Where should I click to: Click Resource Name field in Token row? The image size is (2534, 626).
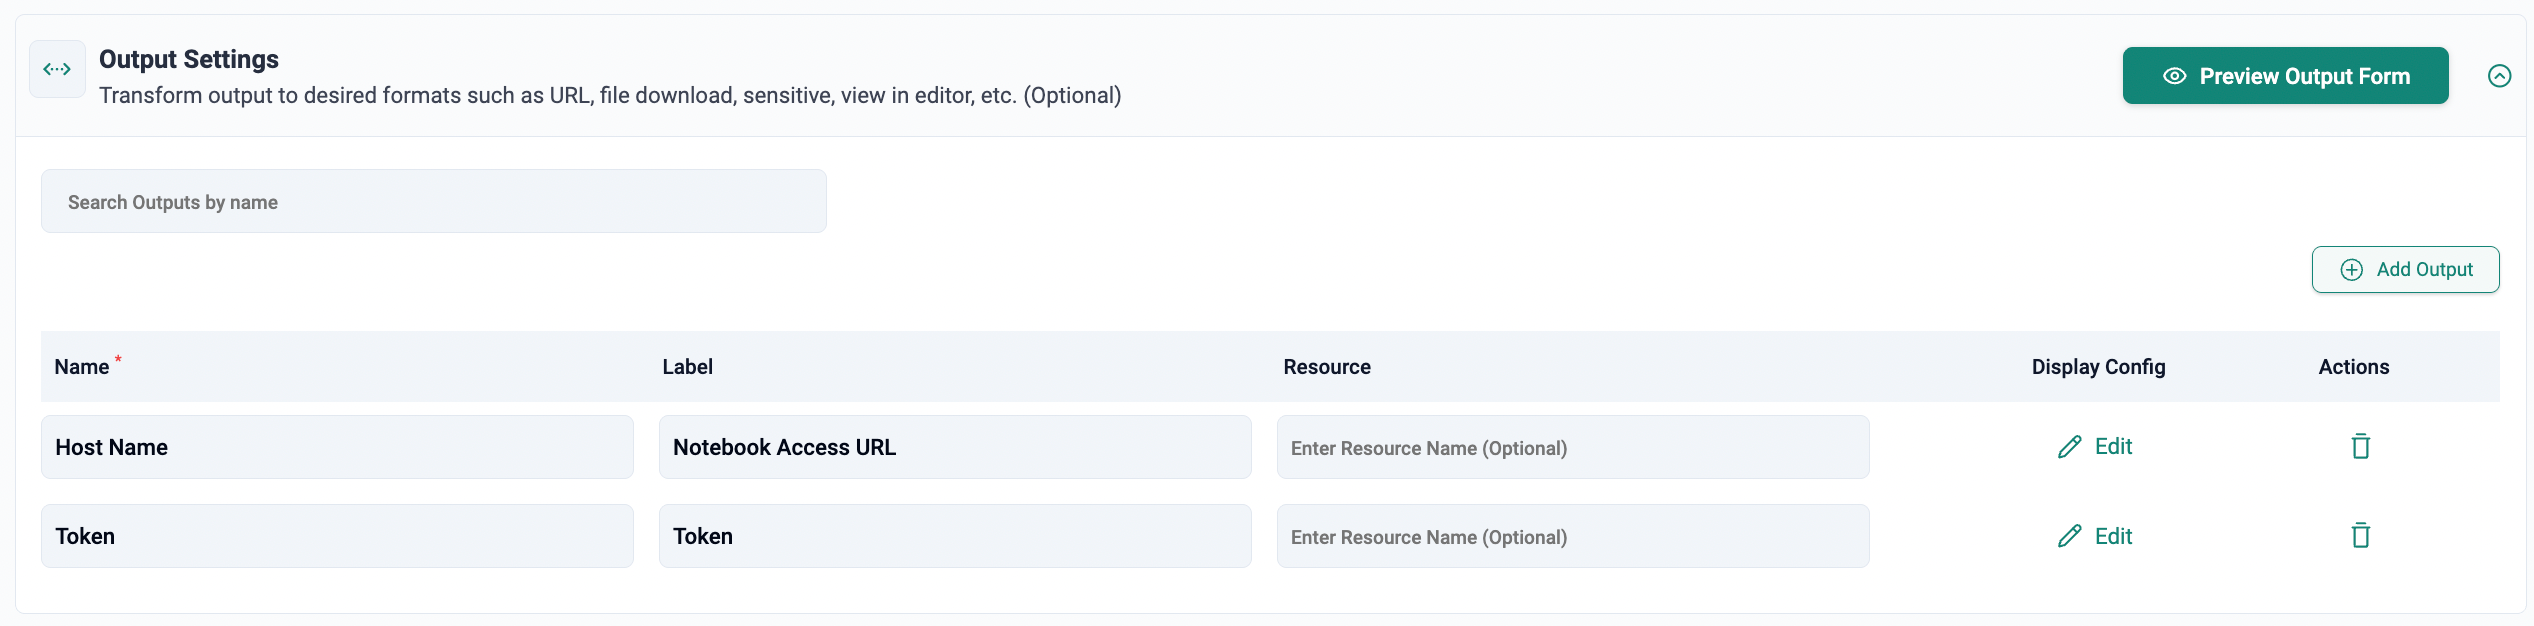pyautogui.click(x=1572, y=537)
